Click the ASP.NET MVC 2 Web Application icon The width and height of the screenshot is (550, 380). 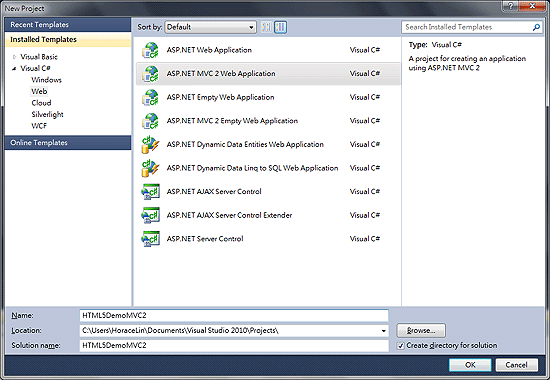(x=150, y=74)
